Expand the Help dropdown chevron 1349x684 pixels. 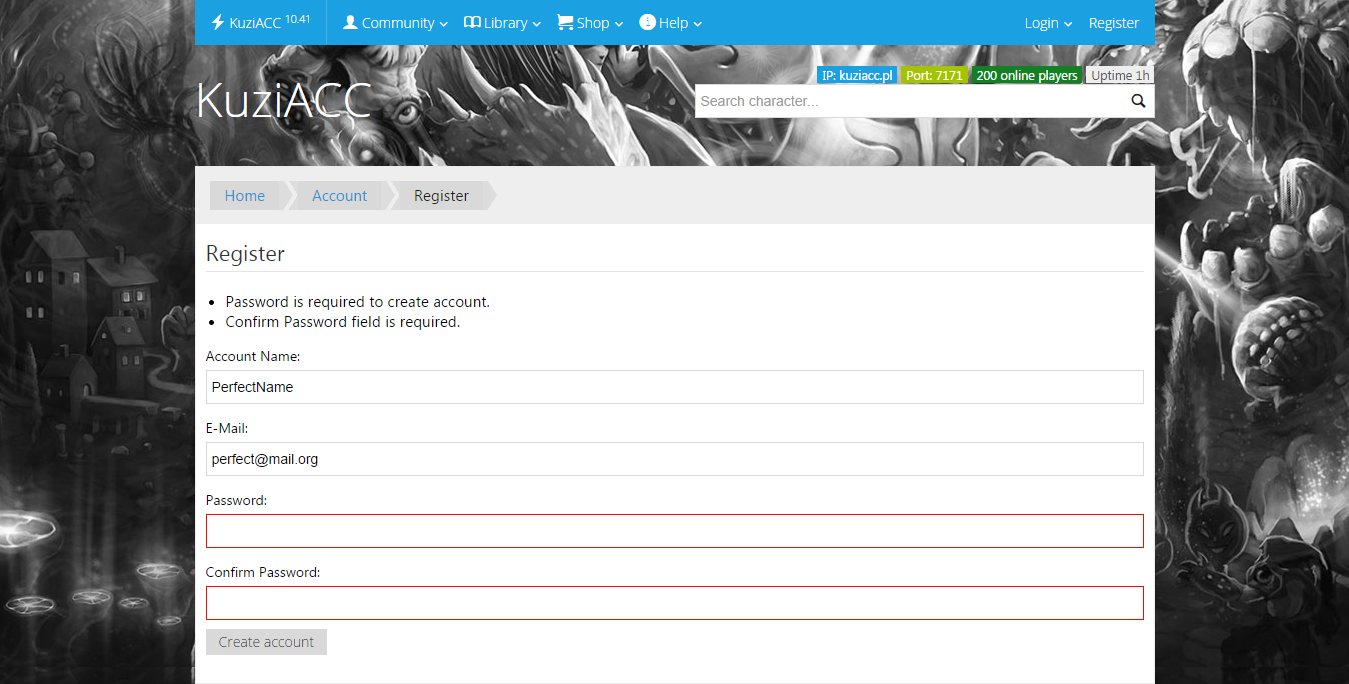[697, 24]
